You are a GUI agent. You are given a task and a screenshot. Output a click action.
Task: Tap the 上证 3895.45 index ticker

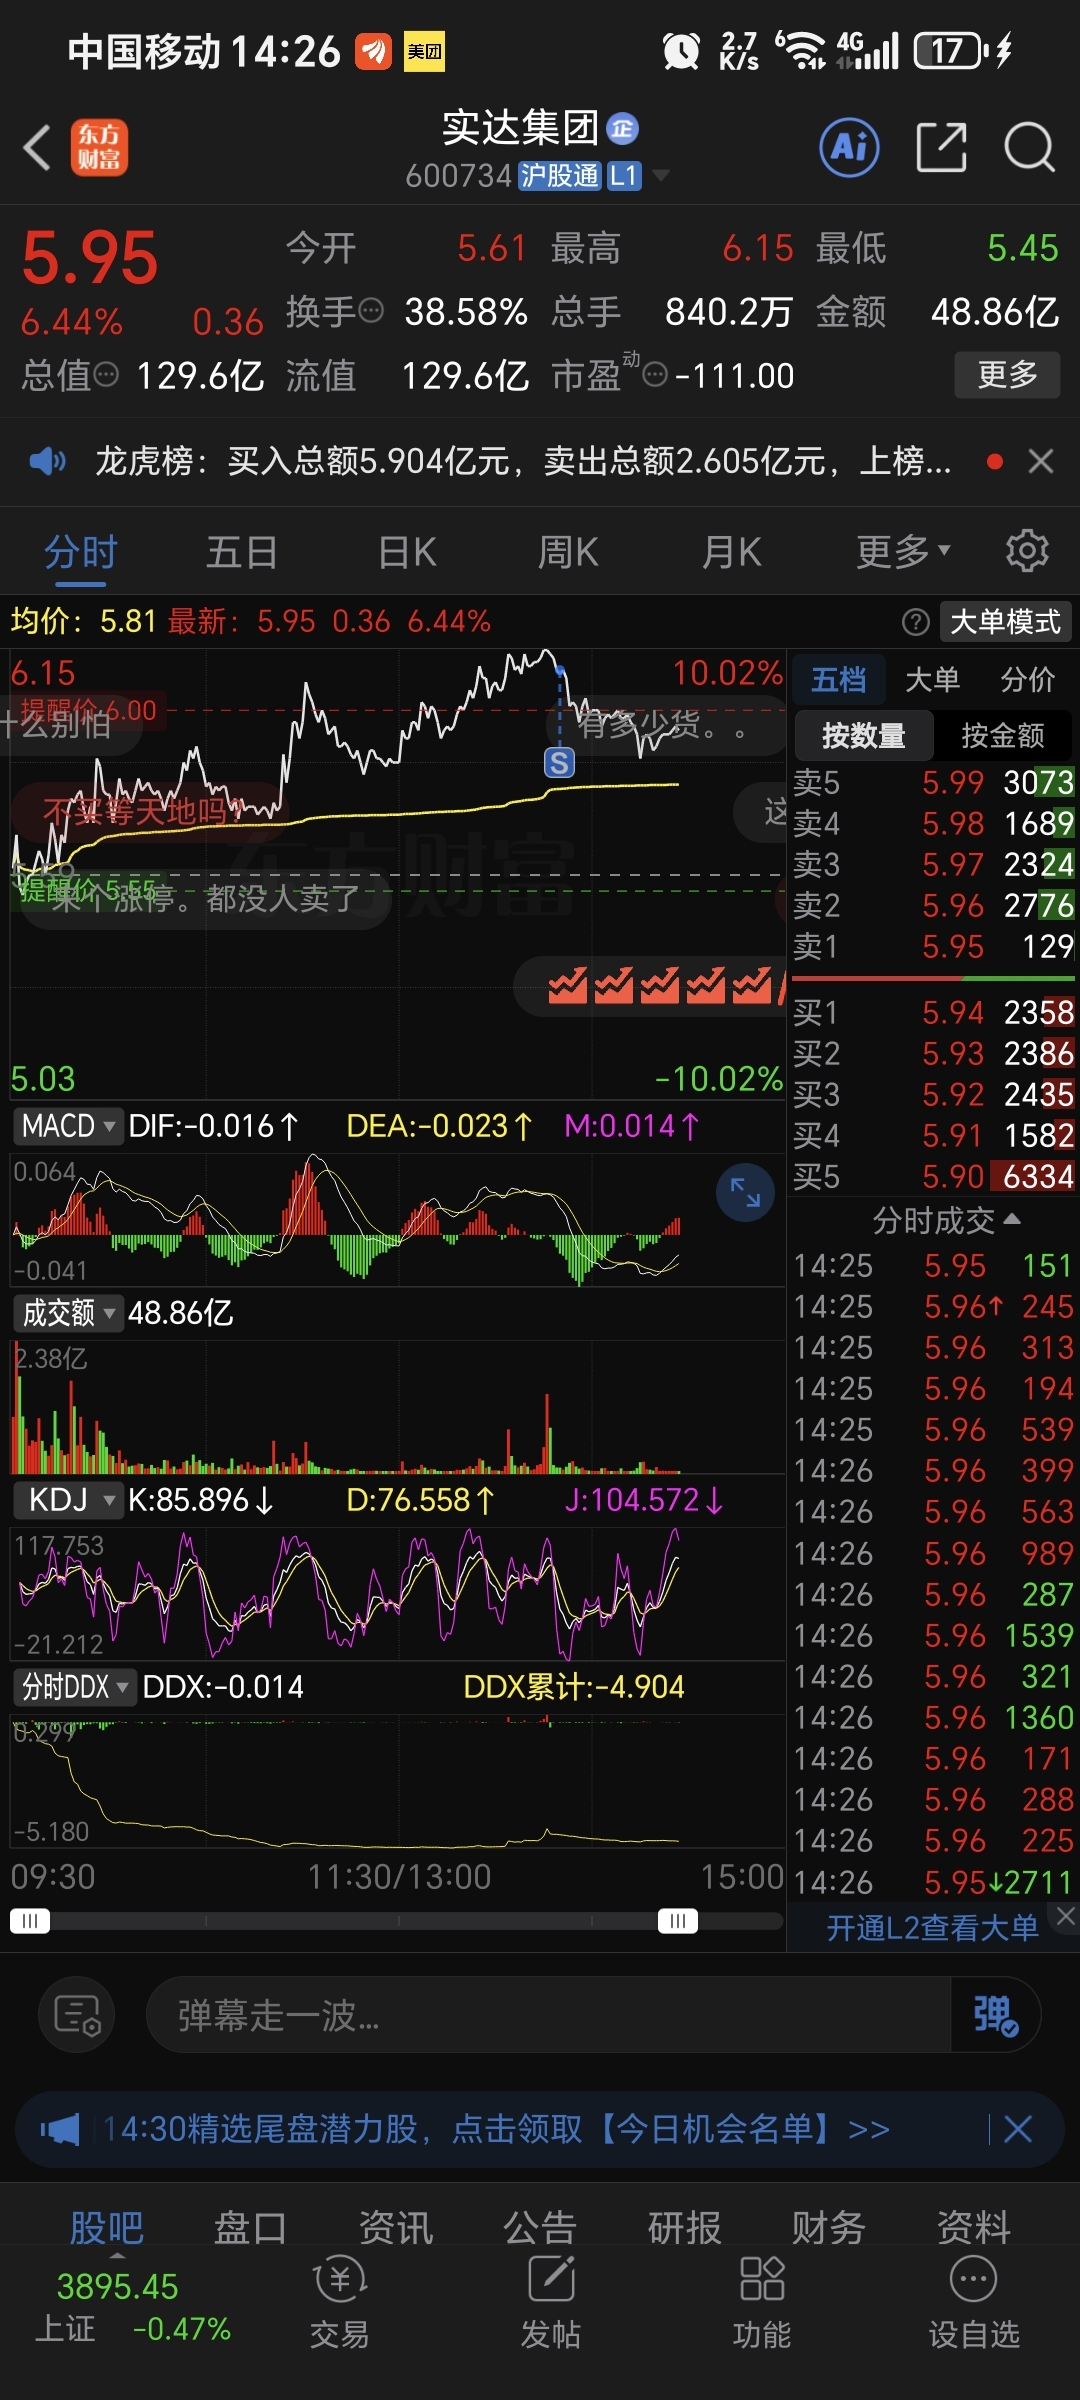(x=133, y=2307)
